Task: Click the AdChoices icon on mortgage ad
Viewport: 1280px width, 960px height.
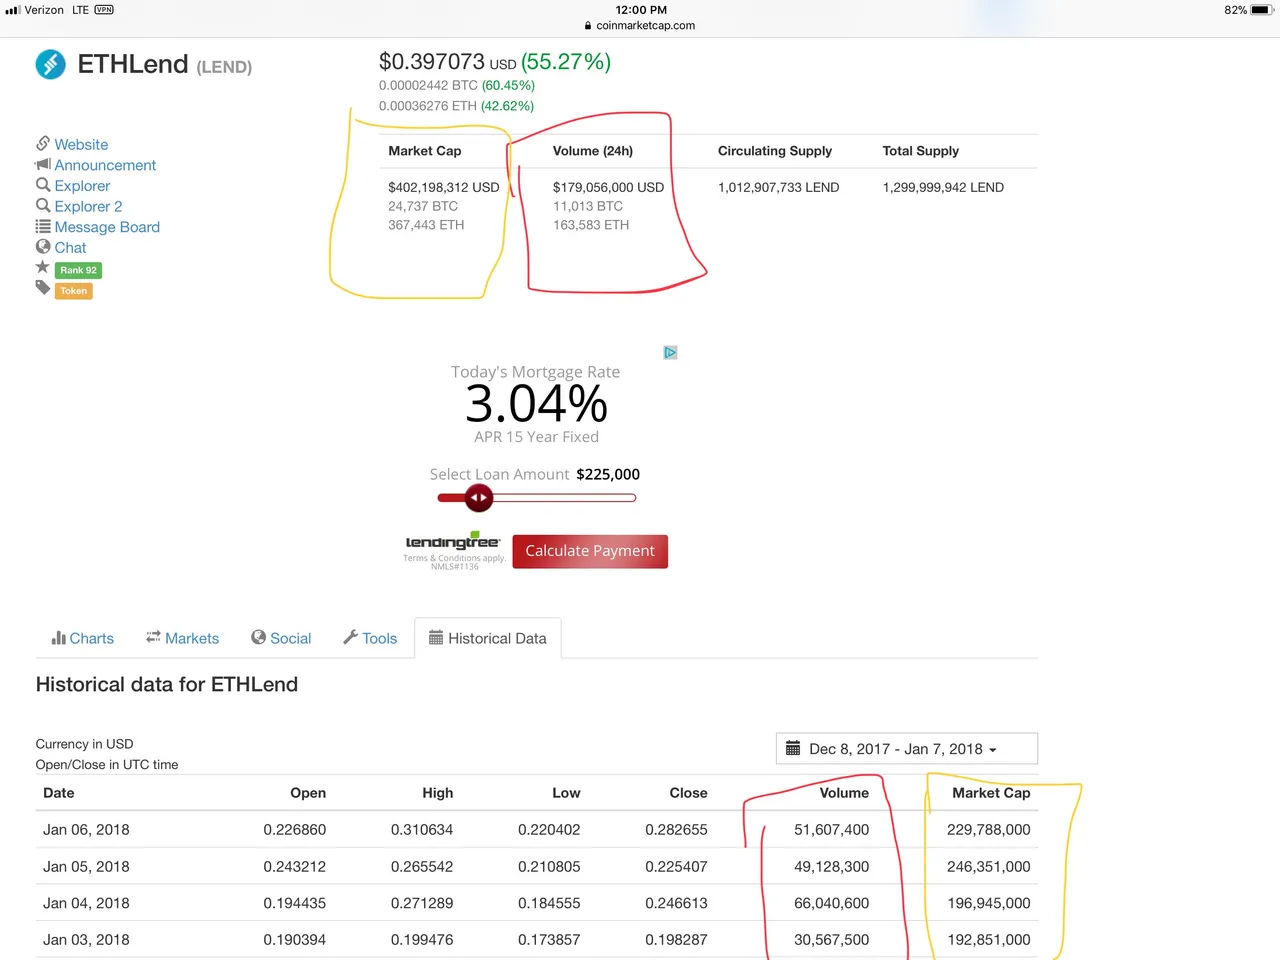Action: [x=670, y=352]
